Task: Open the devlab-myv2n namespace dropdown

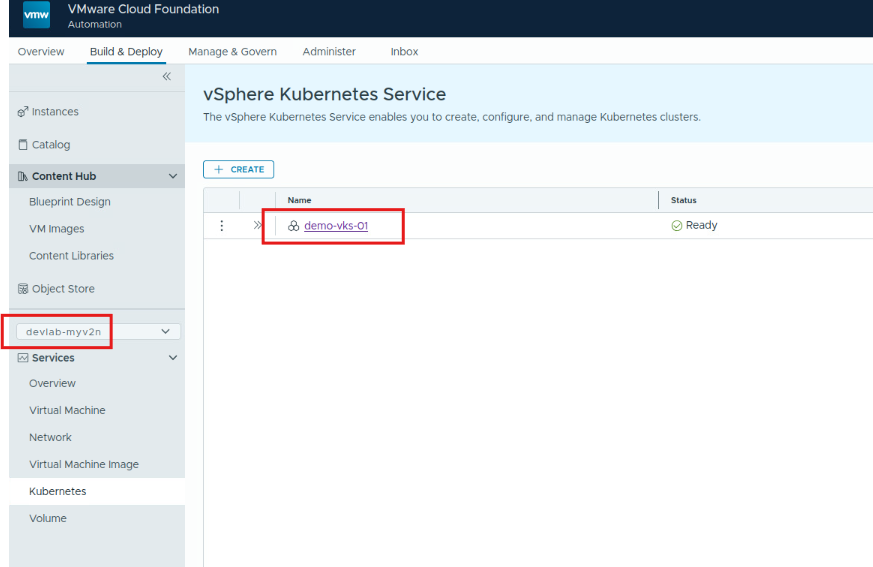Action: click(97, 332)
